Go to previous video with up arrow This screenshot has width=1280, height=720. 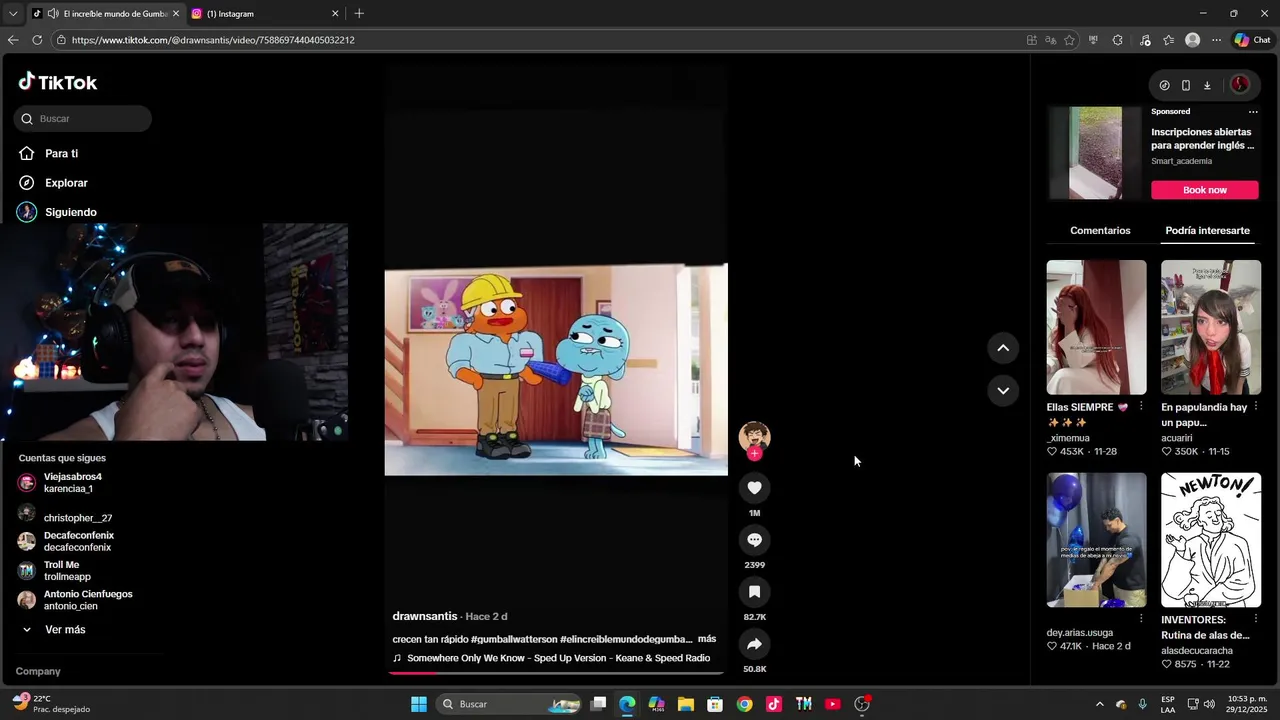(1003, 348)
